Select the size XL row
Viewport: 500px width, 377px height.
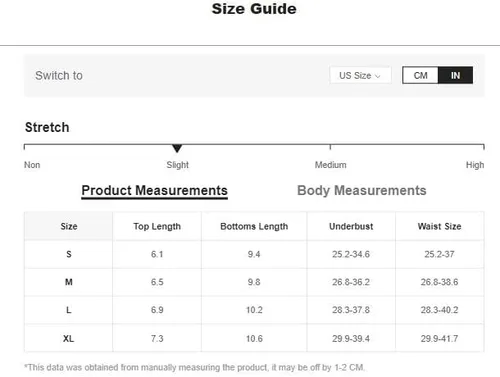coord(254,338)
